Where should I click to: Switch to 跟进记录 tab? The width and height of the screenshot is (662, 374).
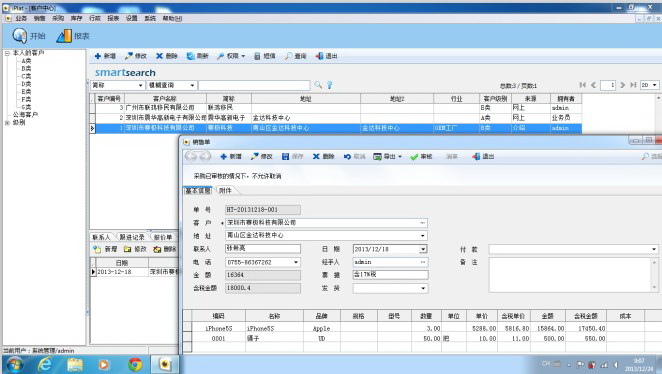click(x=132, y=237)
